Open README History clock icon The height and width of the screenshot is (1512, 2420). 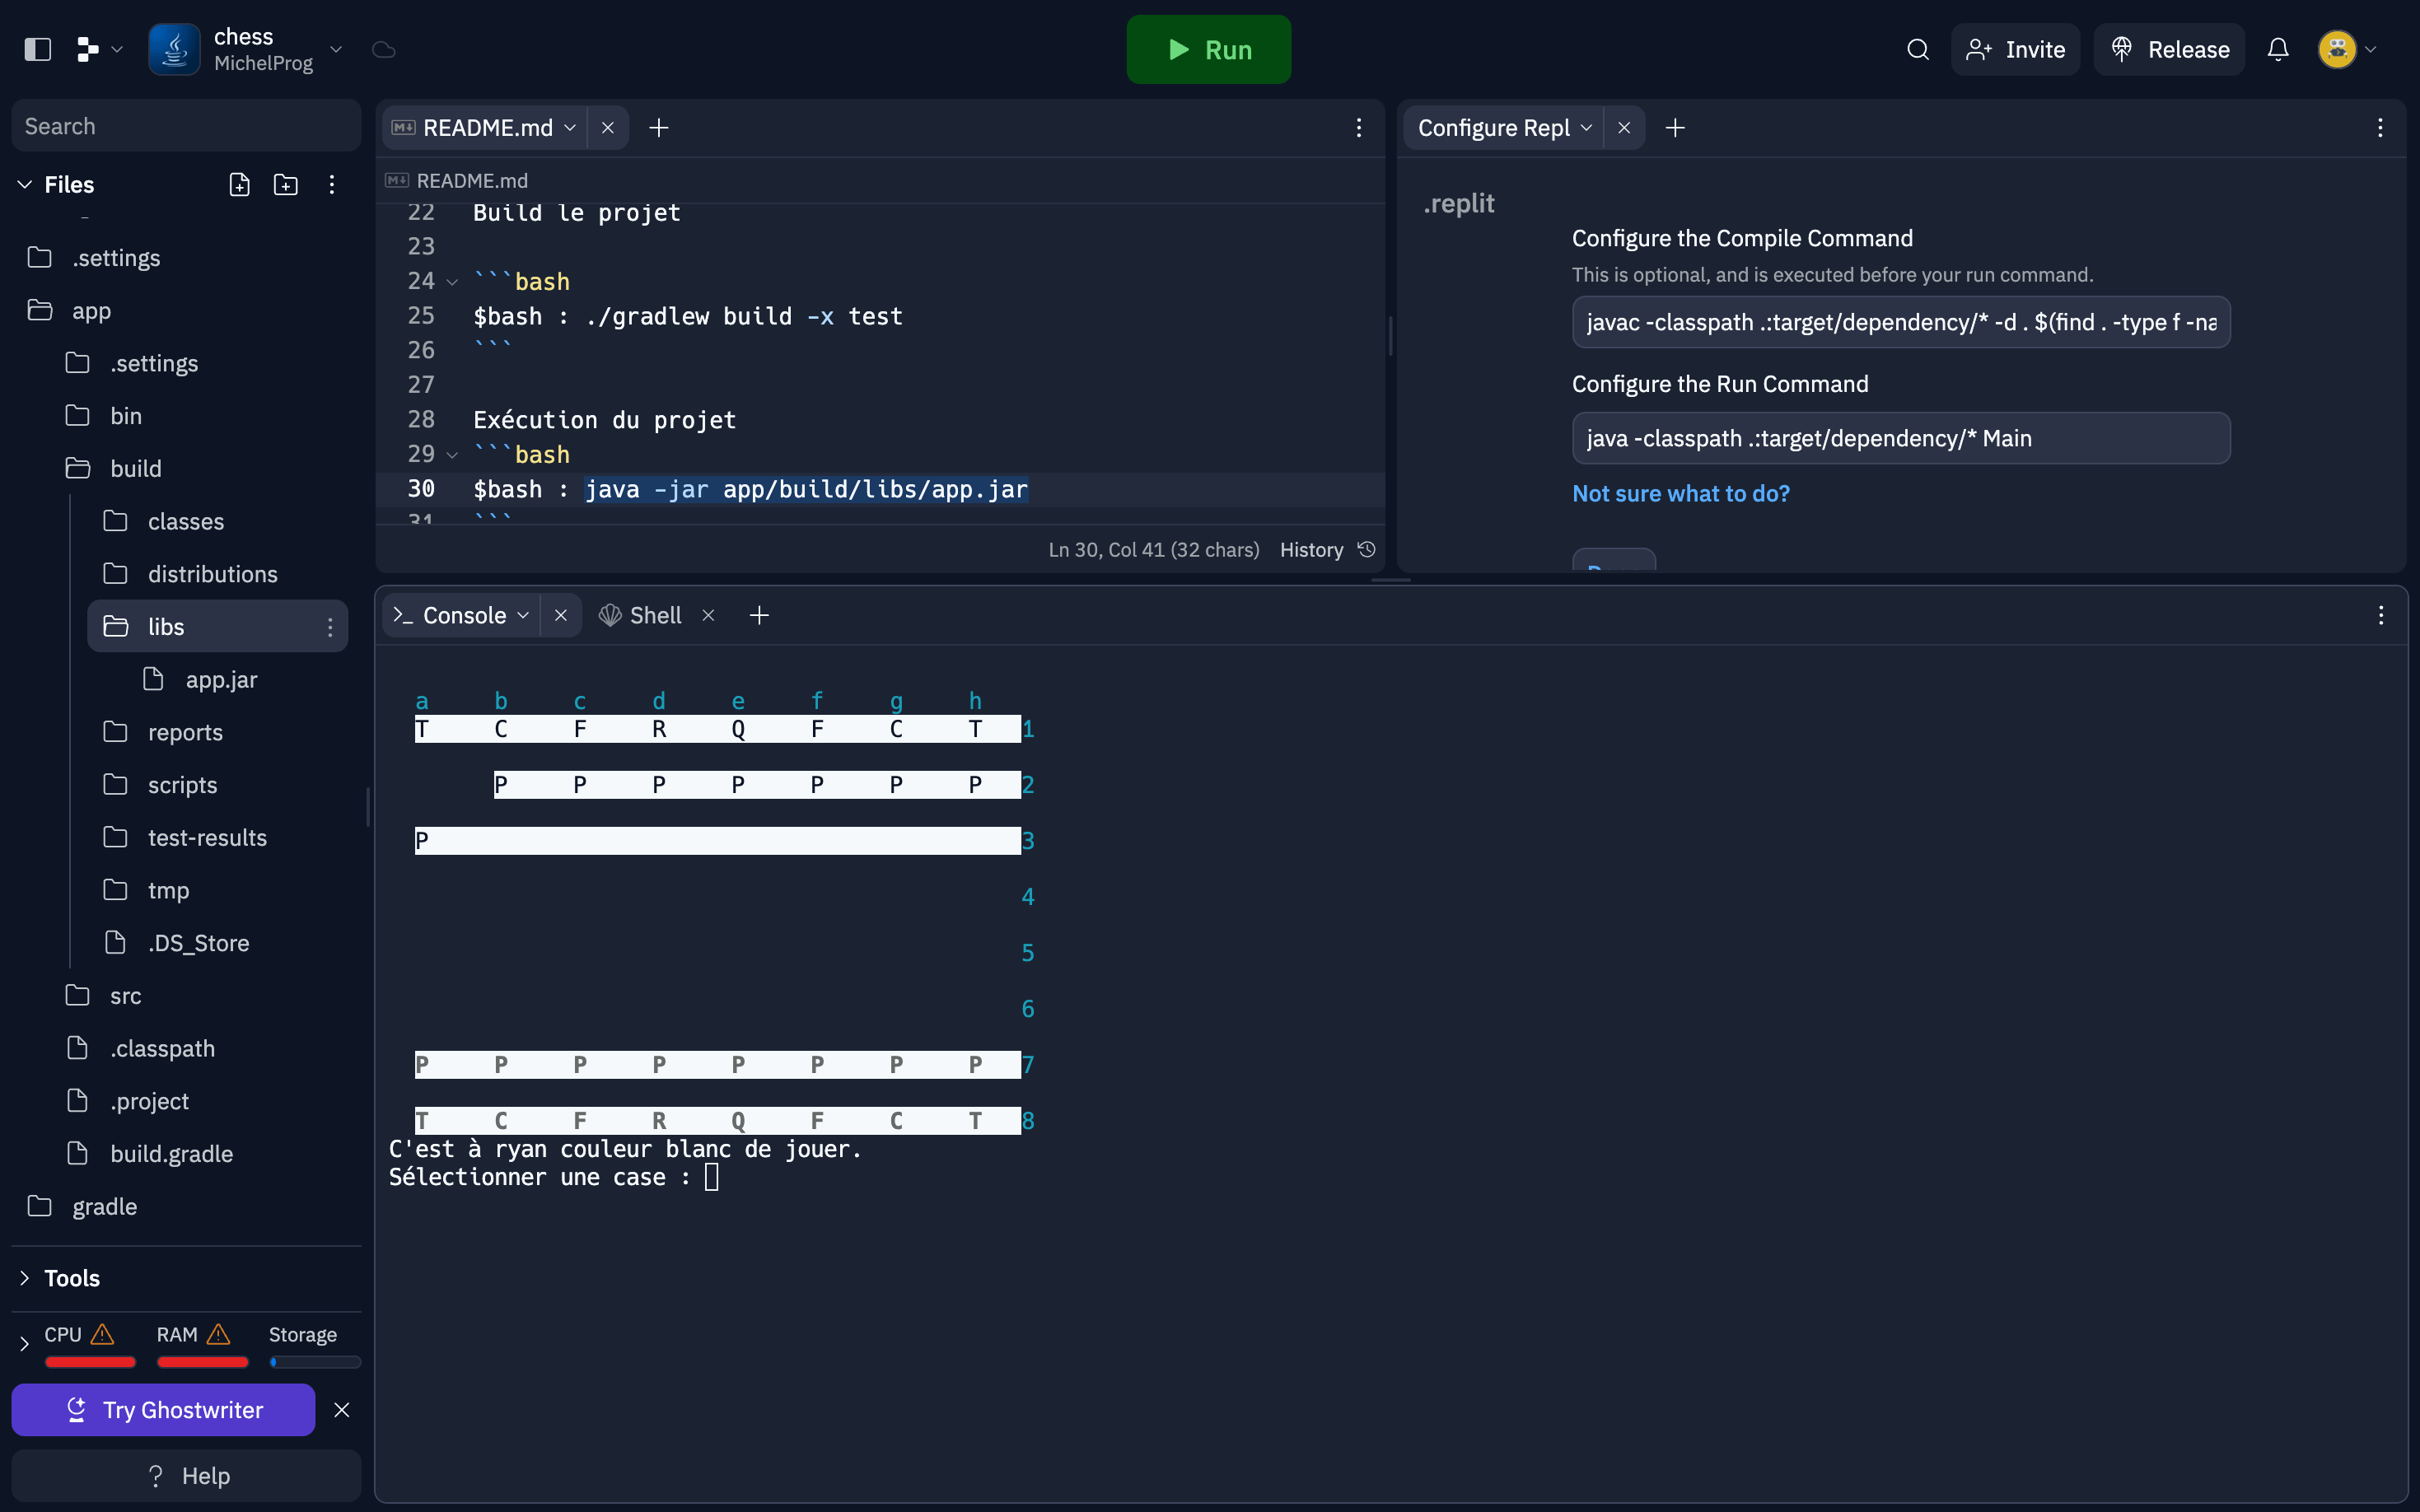[x=1366, y=549]
